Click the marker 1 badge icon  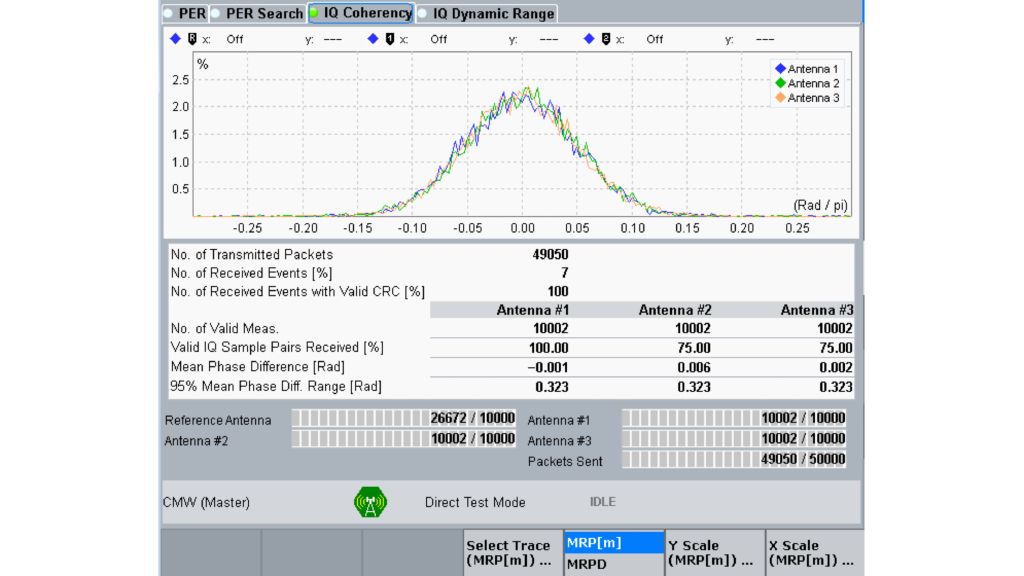pos(391,39)
